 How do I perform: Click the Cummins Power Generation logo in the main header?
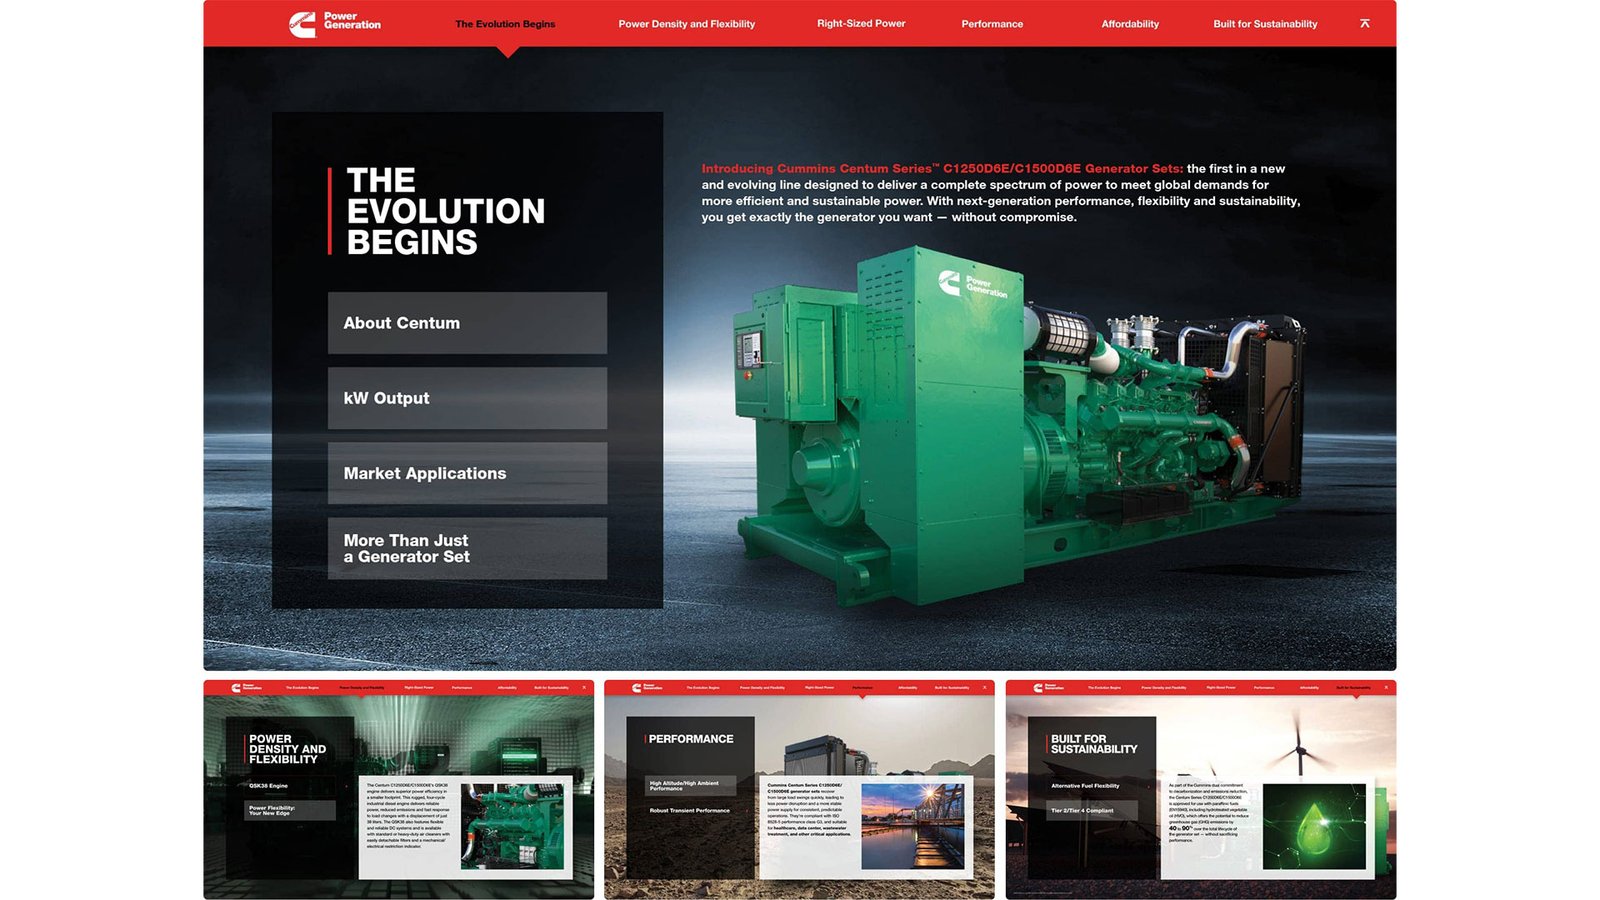[x=334, y=23]
